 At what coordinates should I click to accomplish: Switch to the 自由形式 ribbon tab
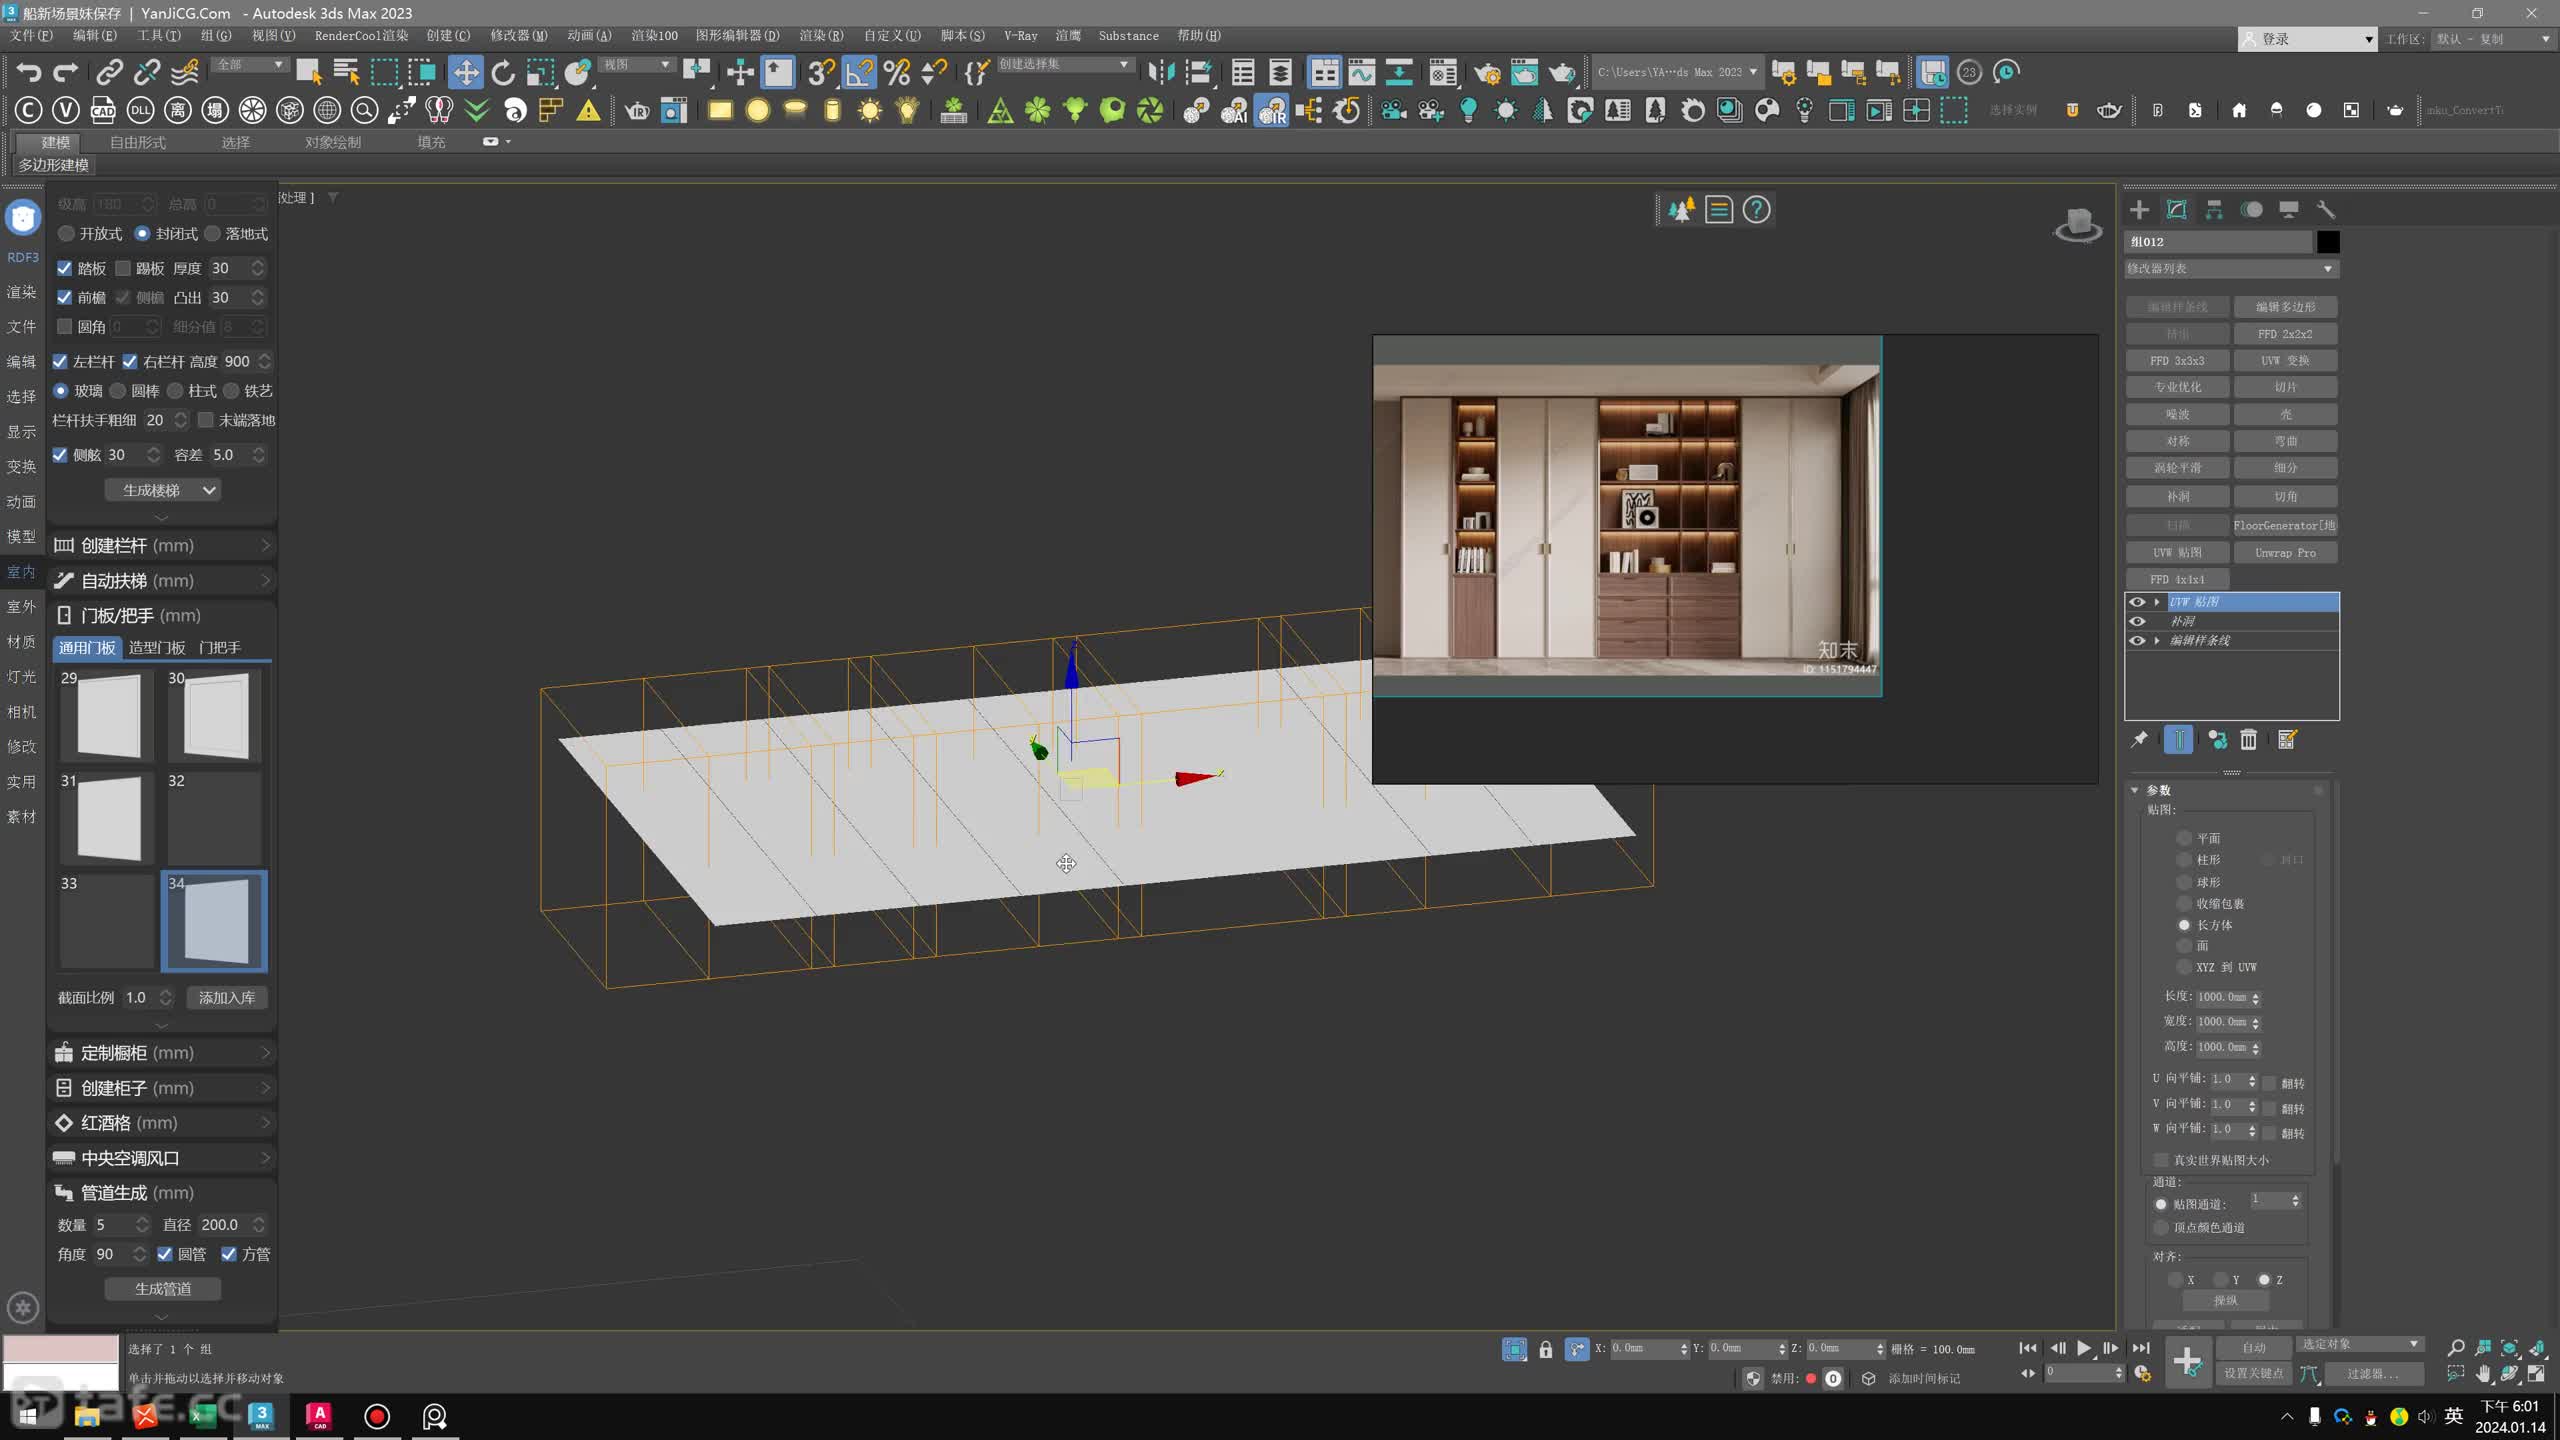[138, 142]
